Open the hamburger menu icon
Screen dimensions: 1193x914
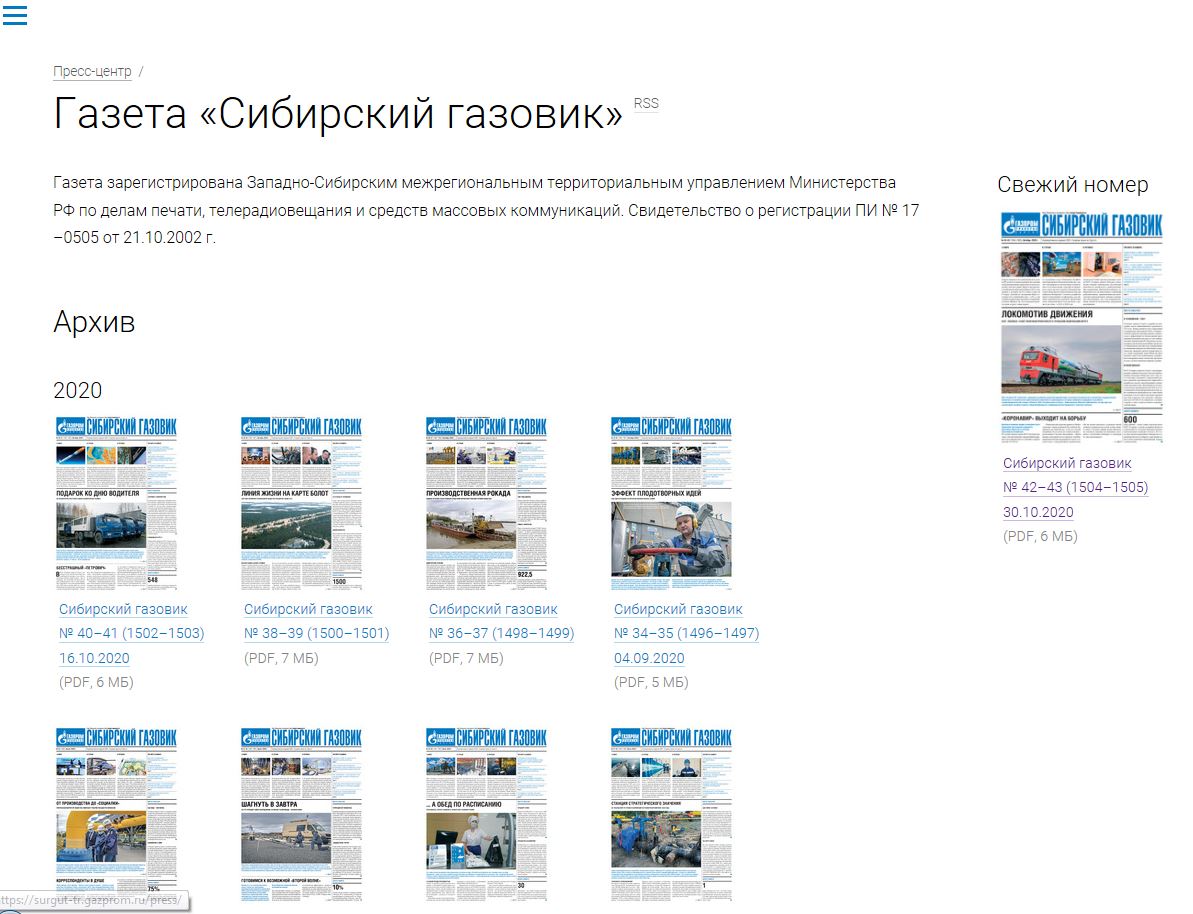[14, 15]
